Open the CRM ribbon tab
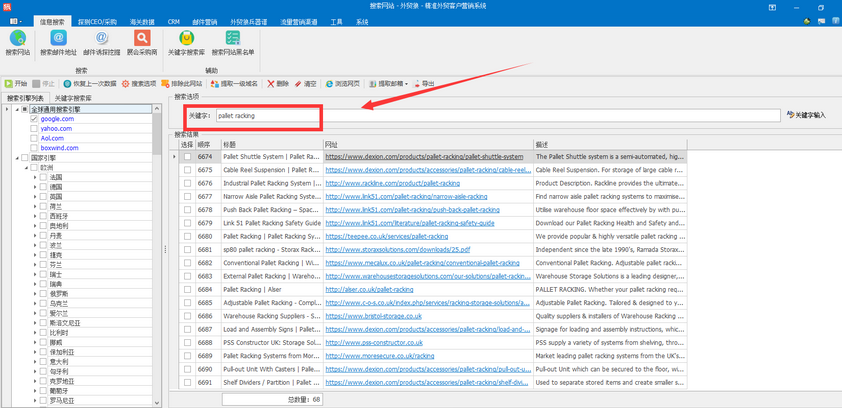 pos(173,22)
